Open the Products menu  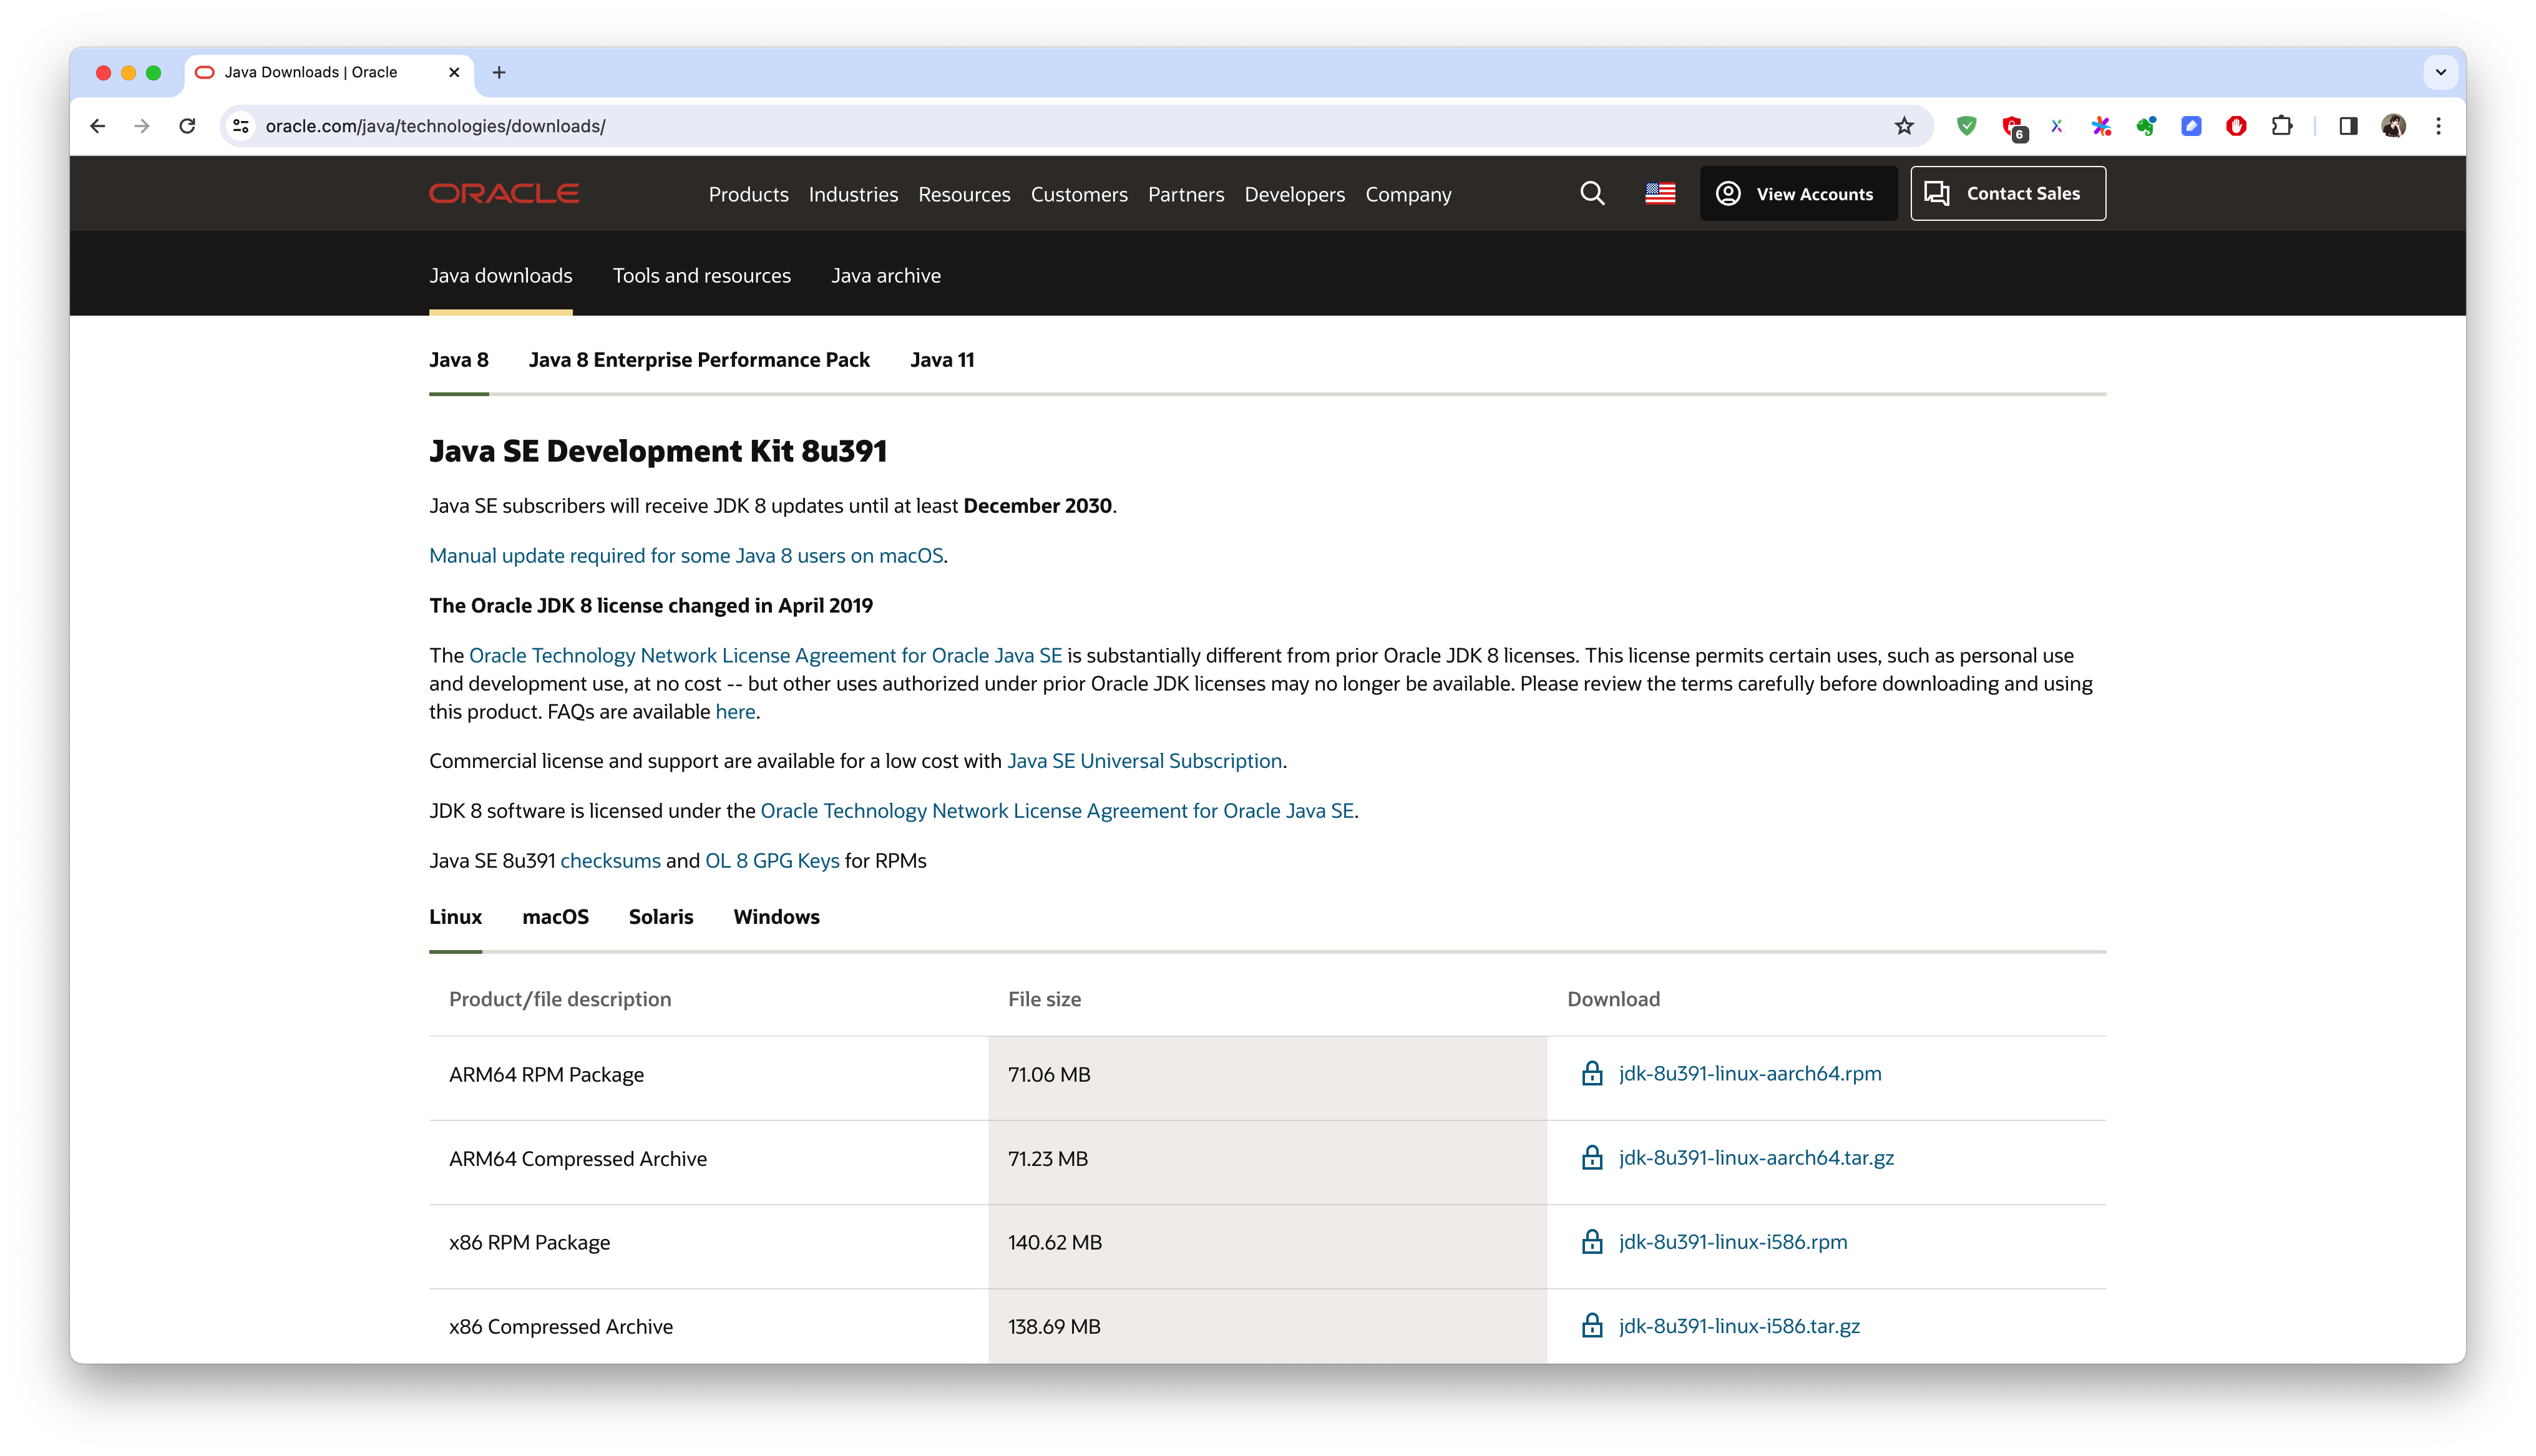click(x=748, y=194)
